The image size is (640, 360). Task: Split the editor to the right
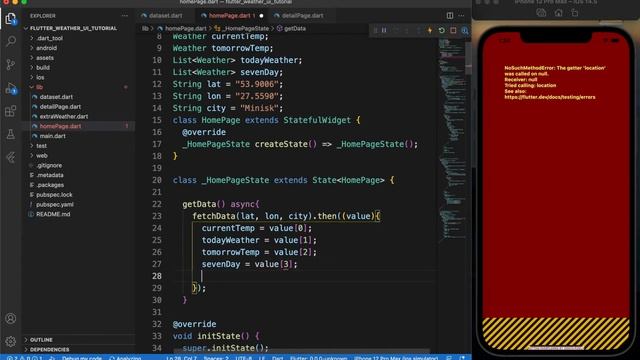(x=450, y=16)
